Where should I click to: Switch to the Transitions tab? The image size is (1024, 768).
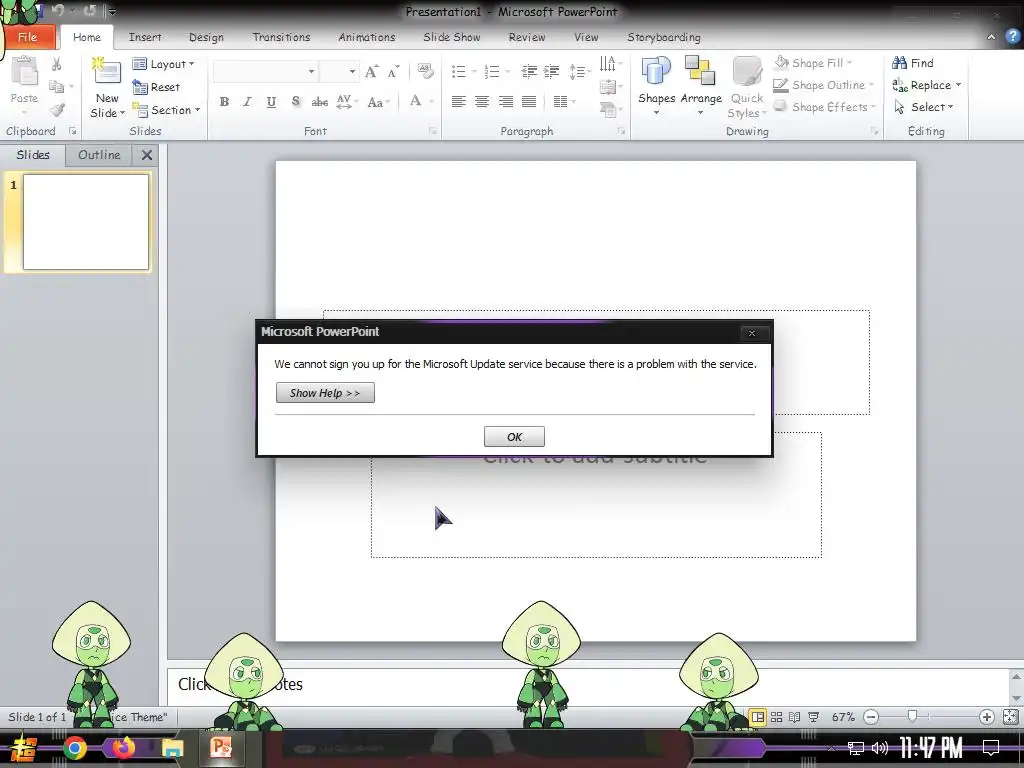(281, 37)
